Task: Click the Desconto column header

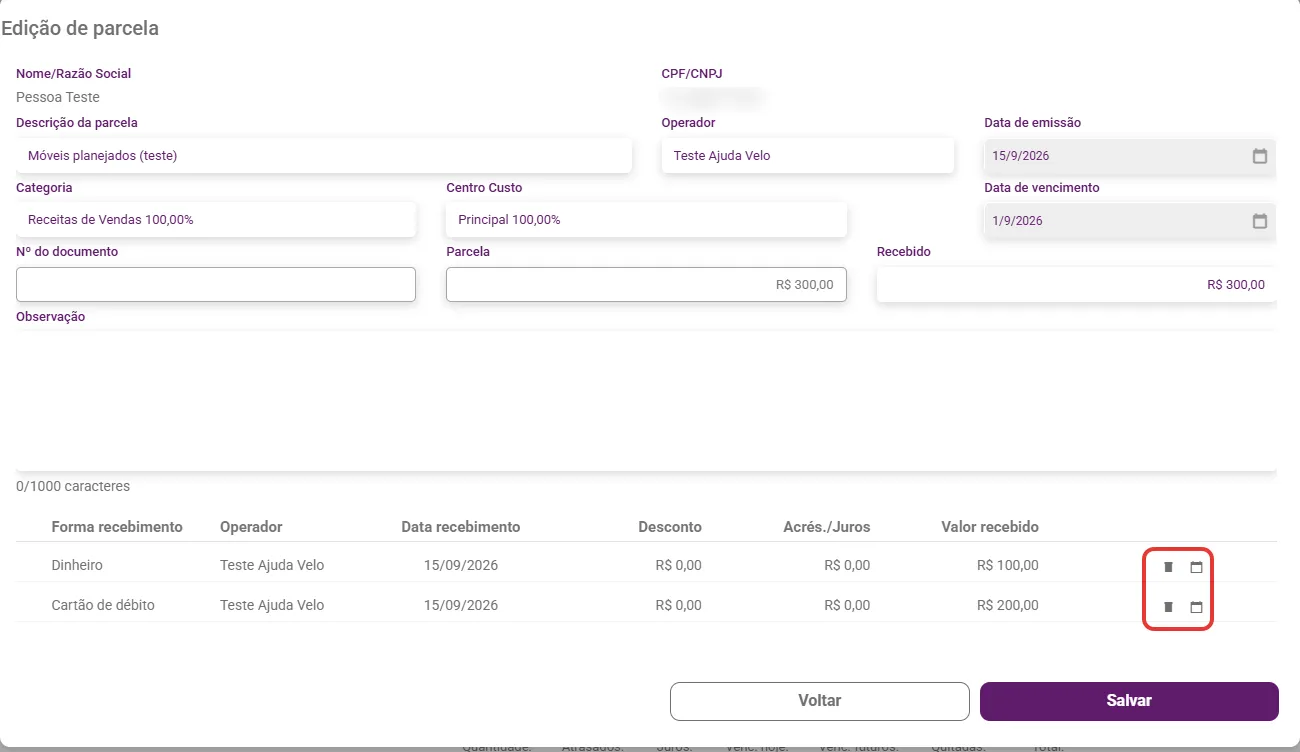Action: click(670, 527)
